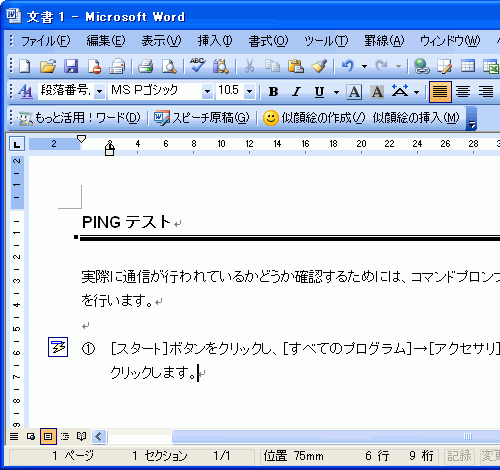Screen dimensions: 500x470
Task: Switch to Reading Layout view button
Action: [x=82, y=436]
